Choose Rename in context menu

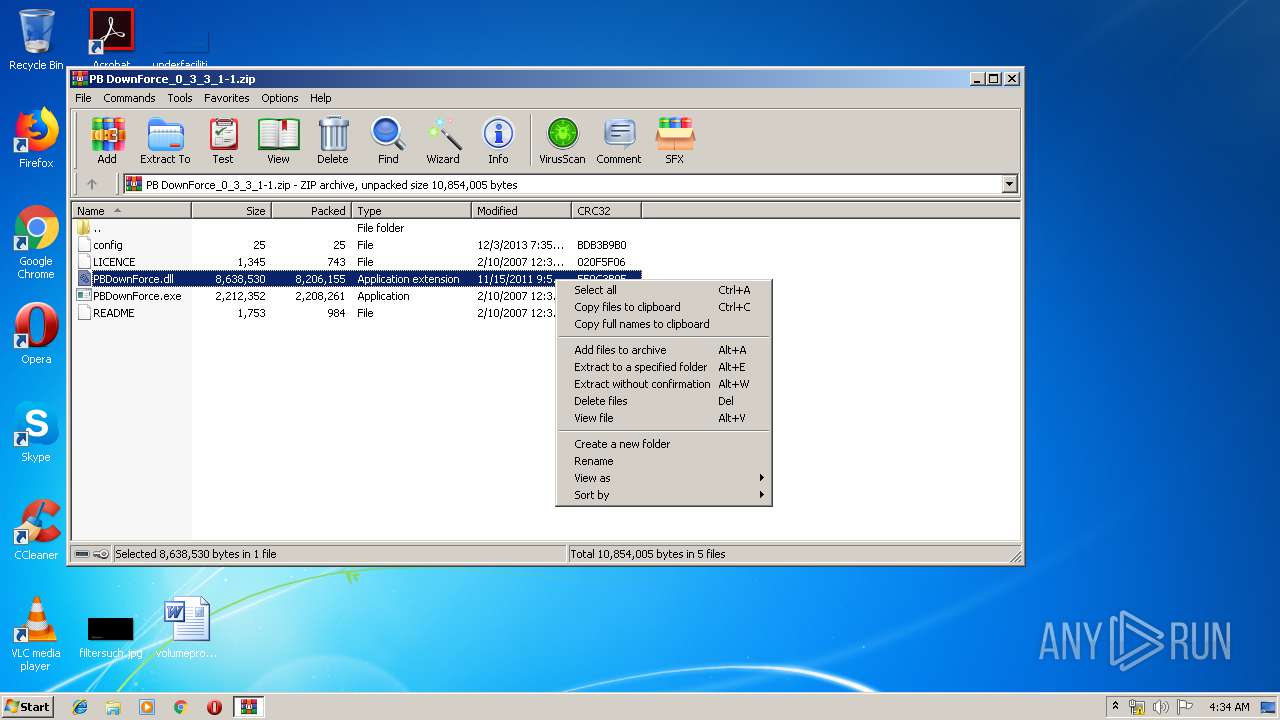[x=664, y=461]
